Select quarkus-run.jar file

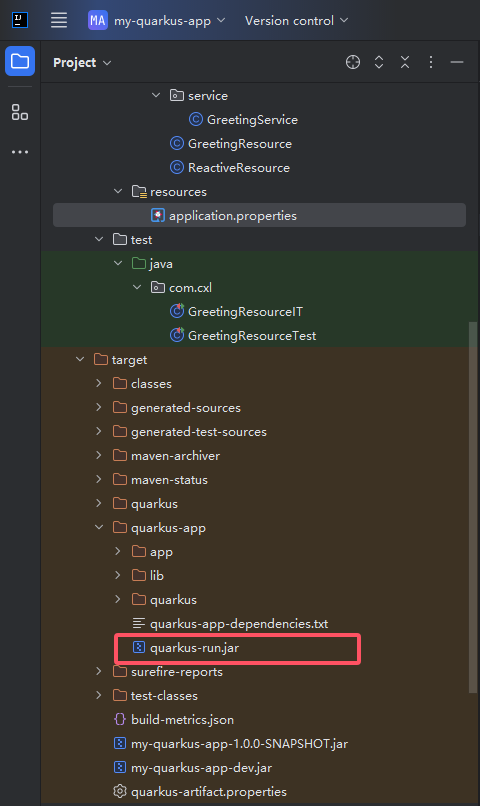(194, 648)
